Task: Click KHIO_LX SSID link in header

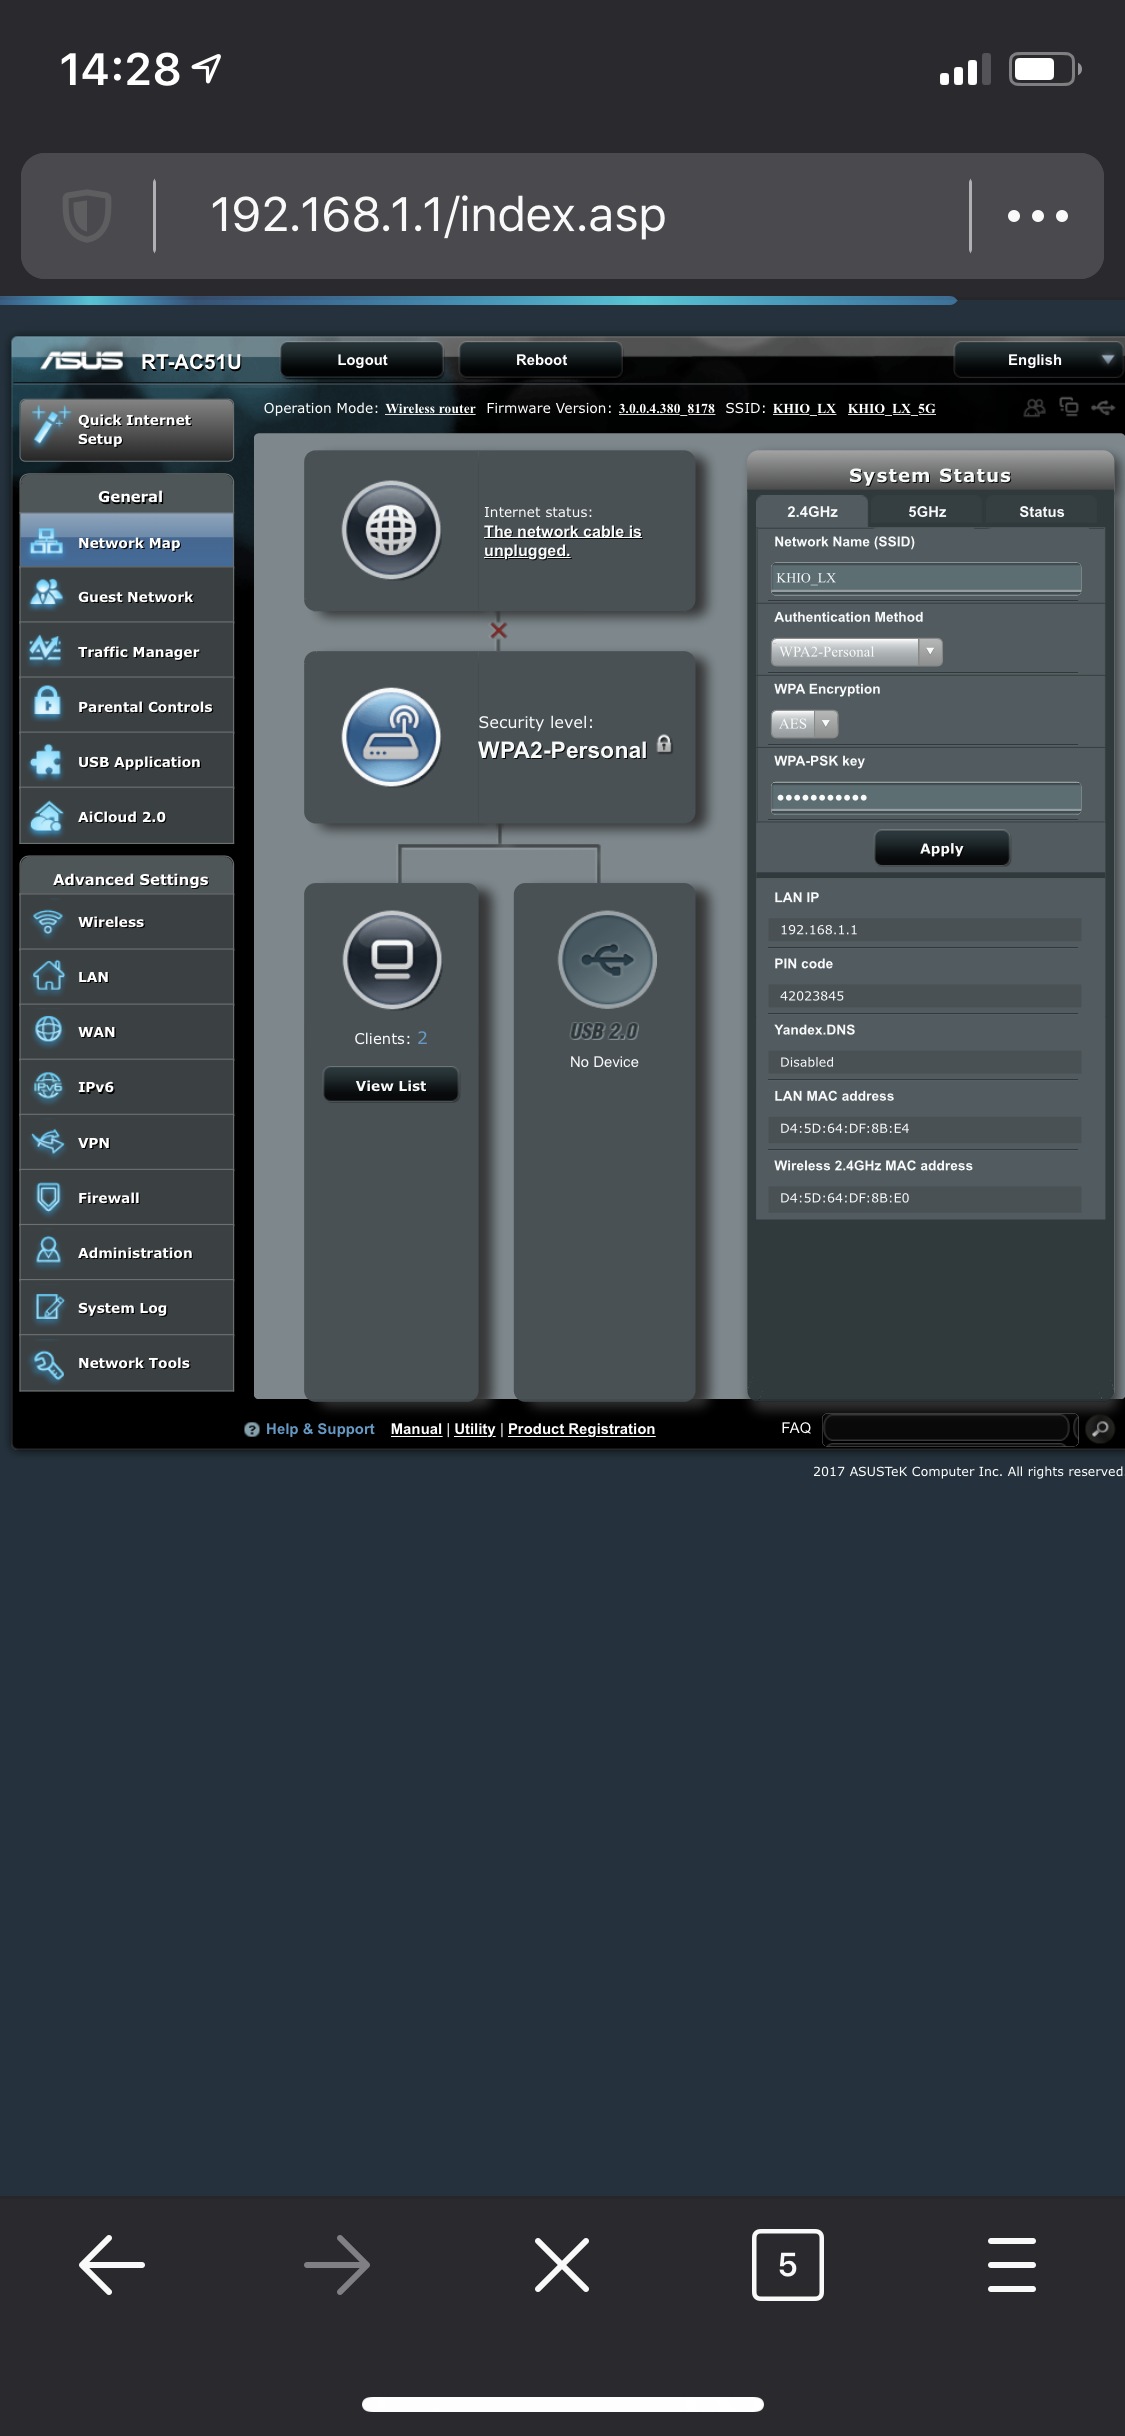Action: pos(804,408)
